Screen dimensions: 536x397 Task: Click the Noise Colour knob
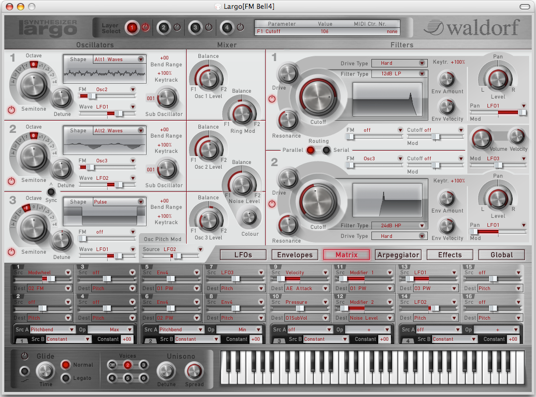(249, 217)
